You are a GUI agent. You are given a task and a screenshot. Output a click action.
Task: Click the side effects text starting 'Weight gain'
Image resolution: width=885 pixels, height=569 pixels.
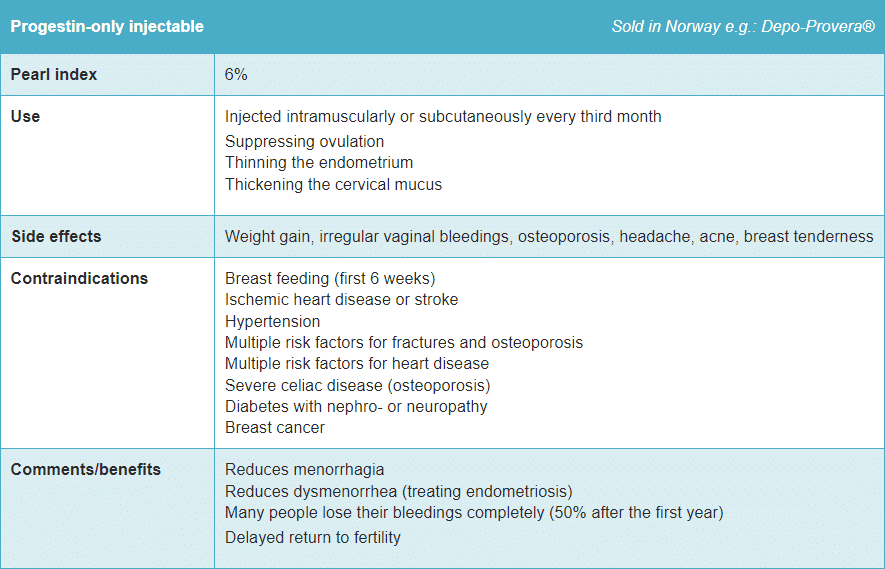click(549, 237)
